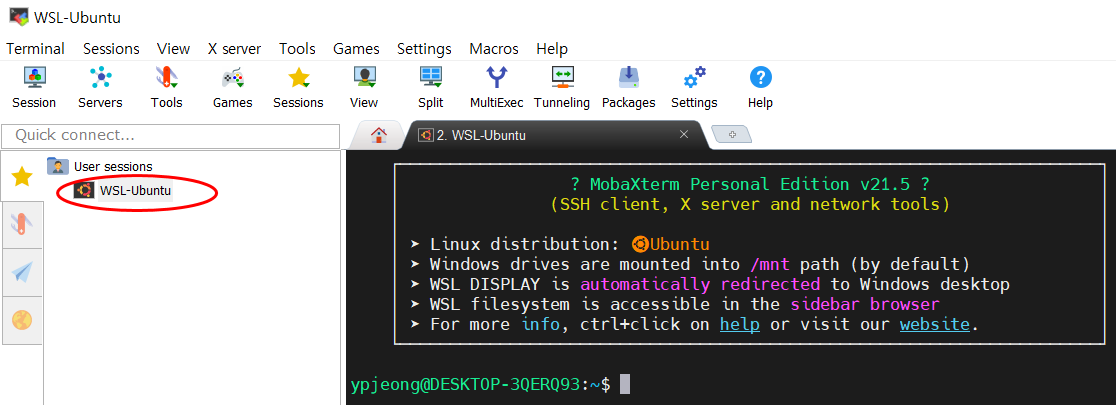Open the Sessions menu

[x=111, y=49]
